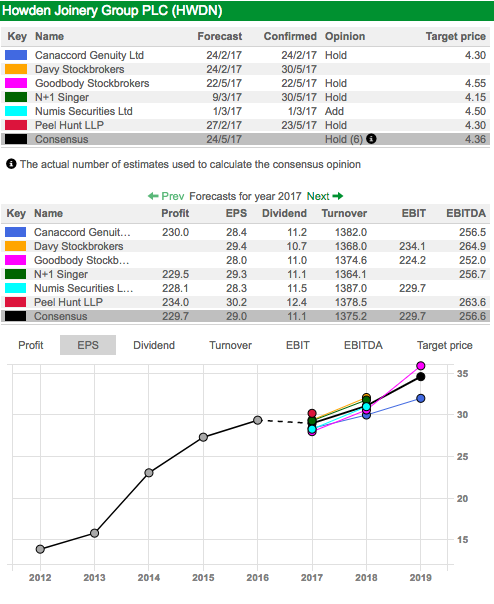494x604 pixels.
Task: Click Numis cyan swatch in 2017 forecasts table
Action: tap(15, 288)
